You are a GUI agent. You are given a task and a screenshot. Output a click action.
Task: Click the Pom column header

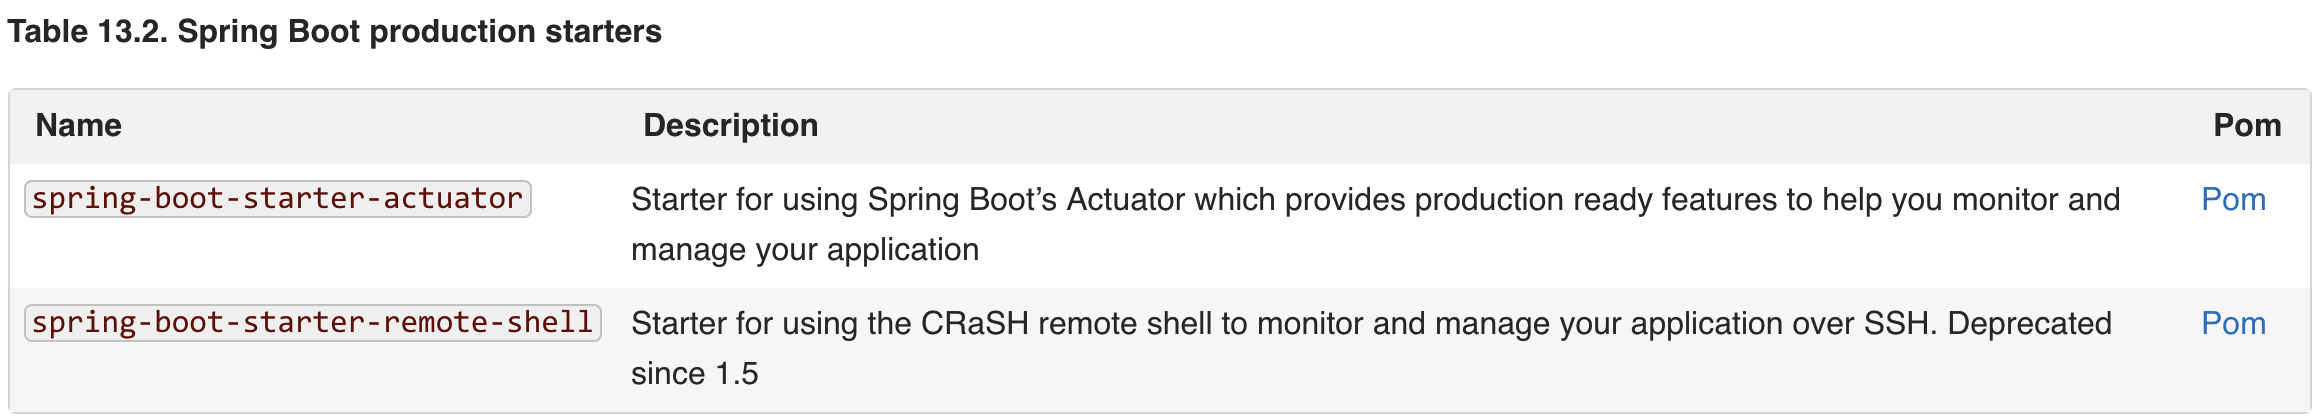click(x=2247, y=125)
